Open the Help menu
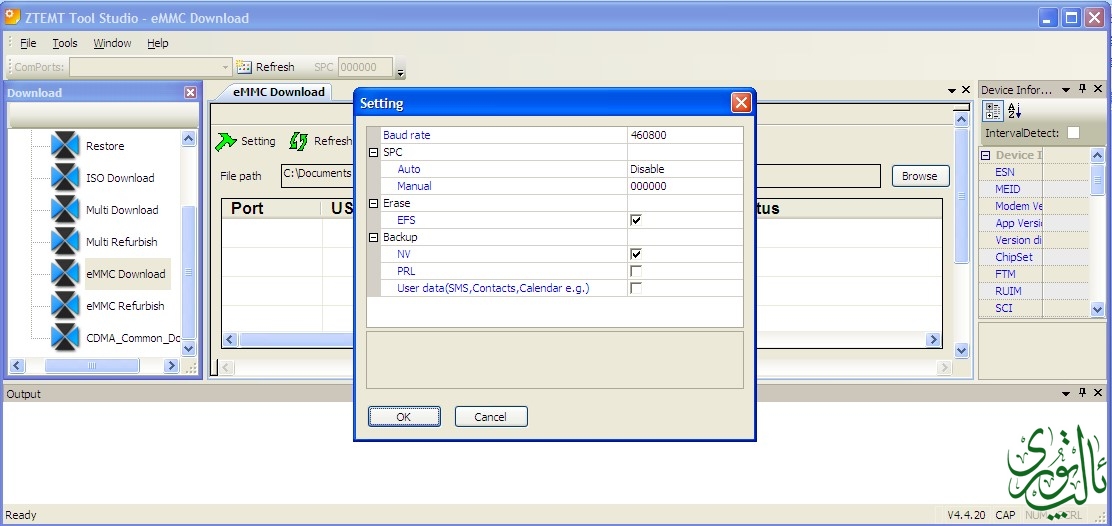This screenshot has height=526, width=1112. pyautogui.click(x=157, y=43)
